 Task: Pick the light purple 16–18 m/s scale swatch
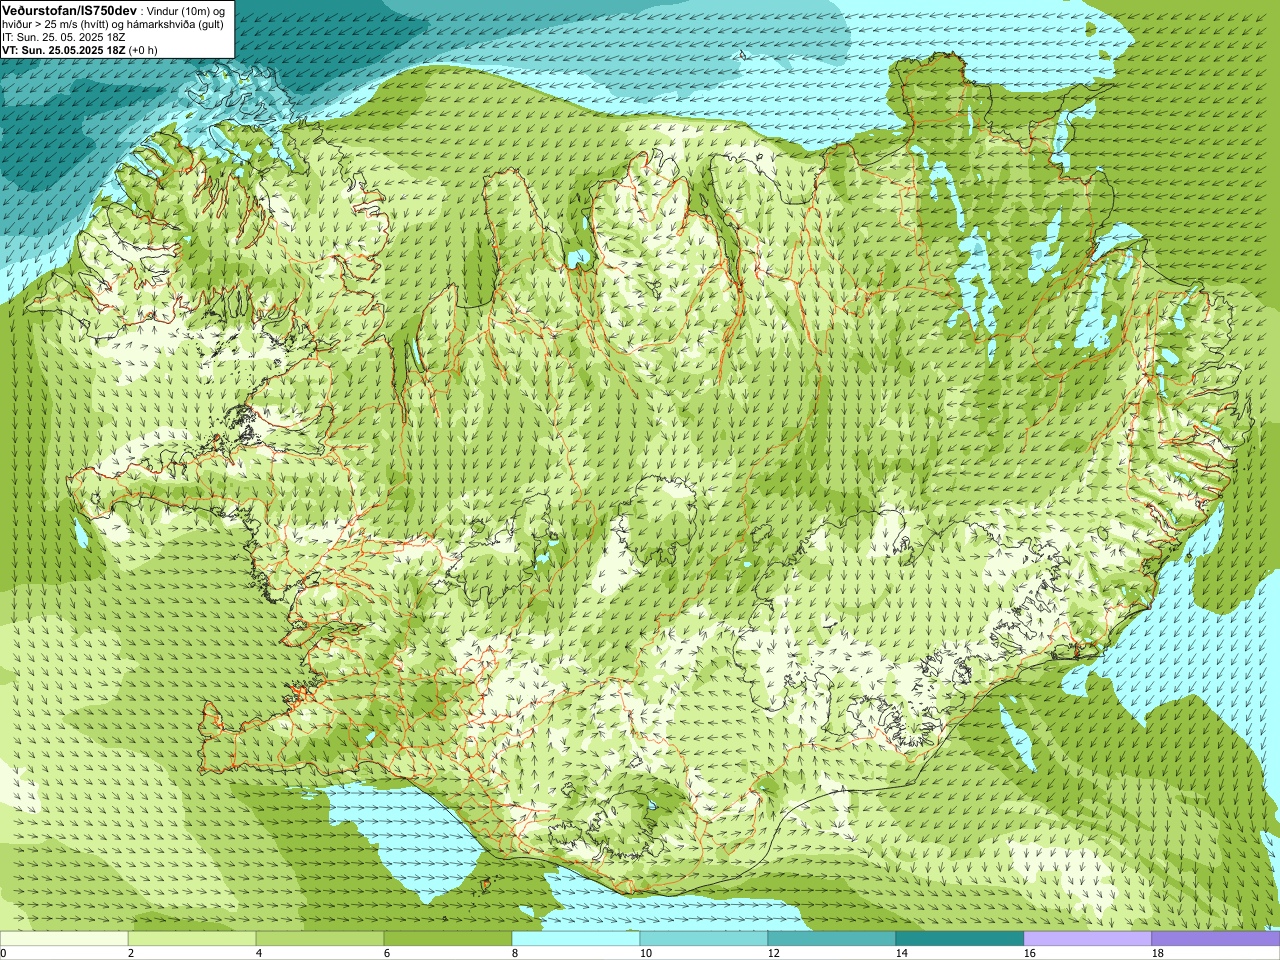pyautogui.click(x=1088, y=939)
